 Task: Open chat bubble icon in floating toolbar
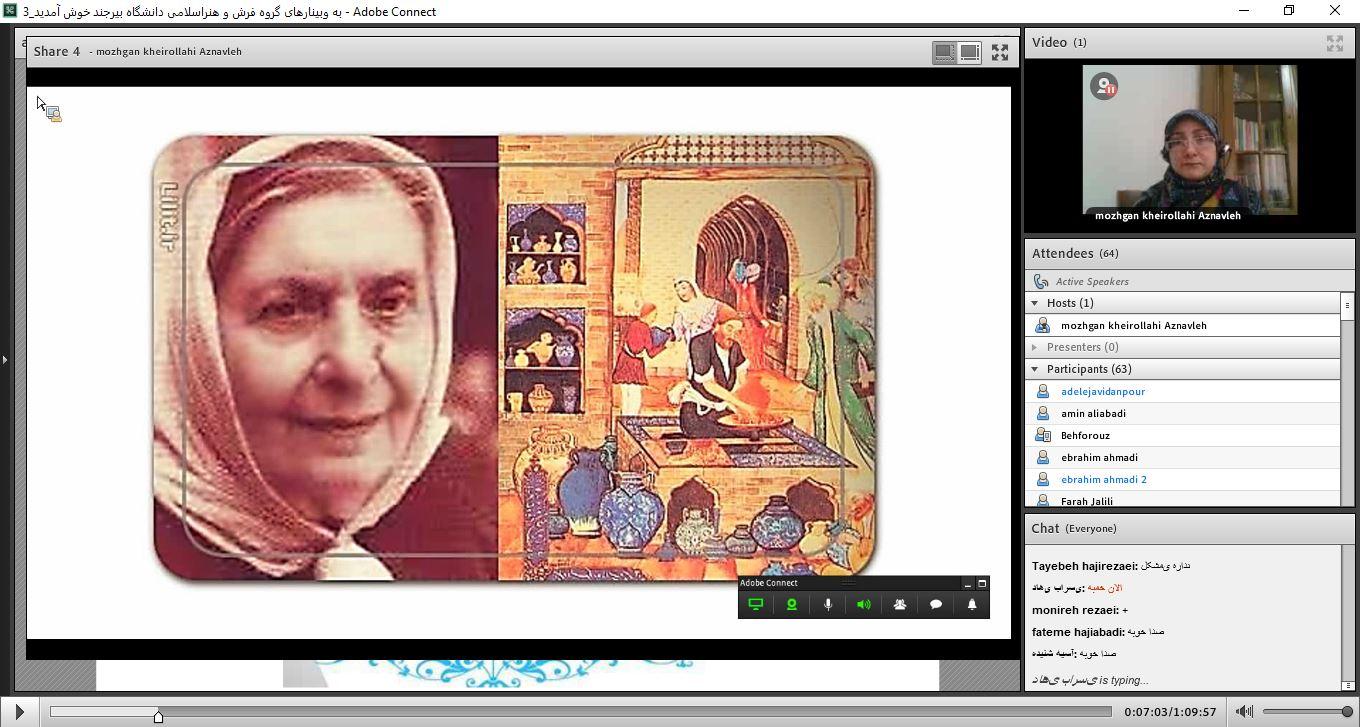click(x=935, y=604)
